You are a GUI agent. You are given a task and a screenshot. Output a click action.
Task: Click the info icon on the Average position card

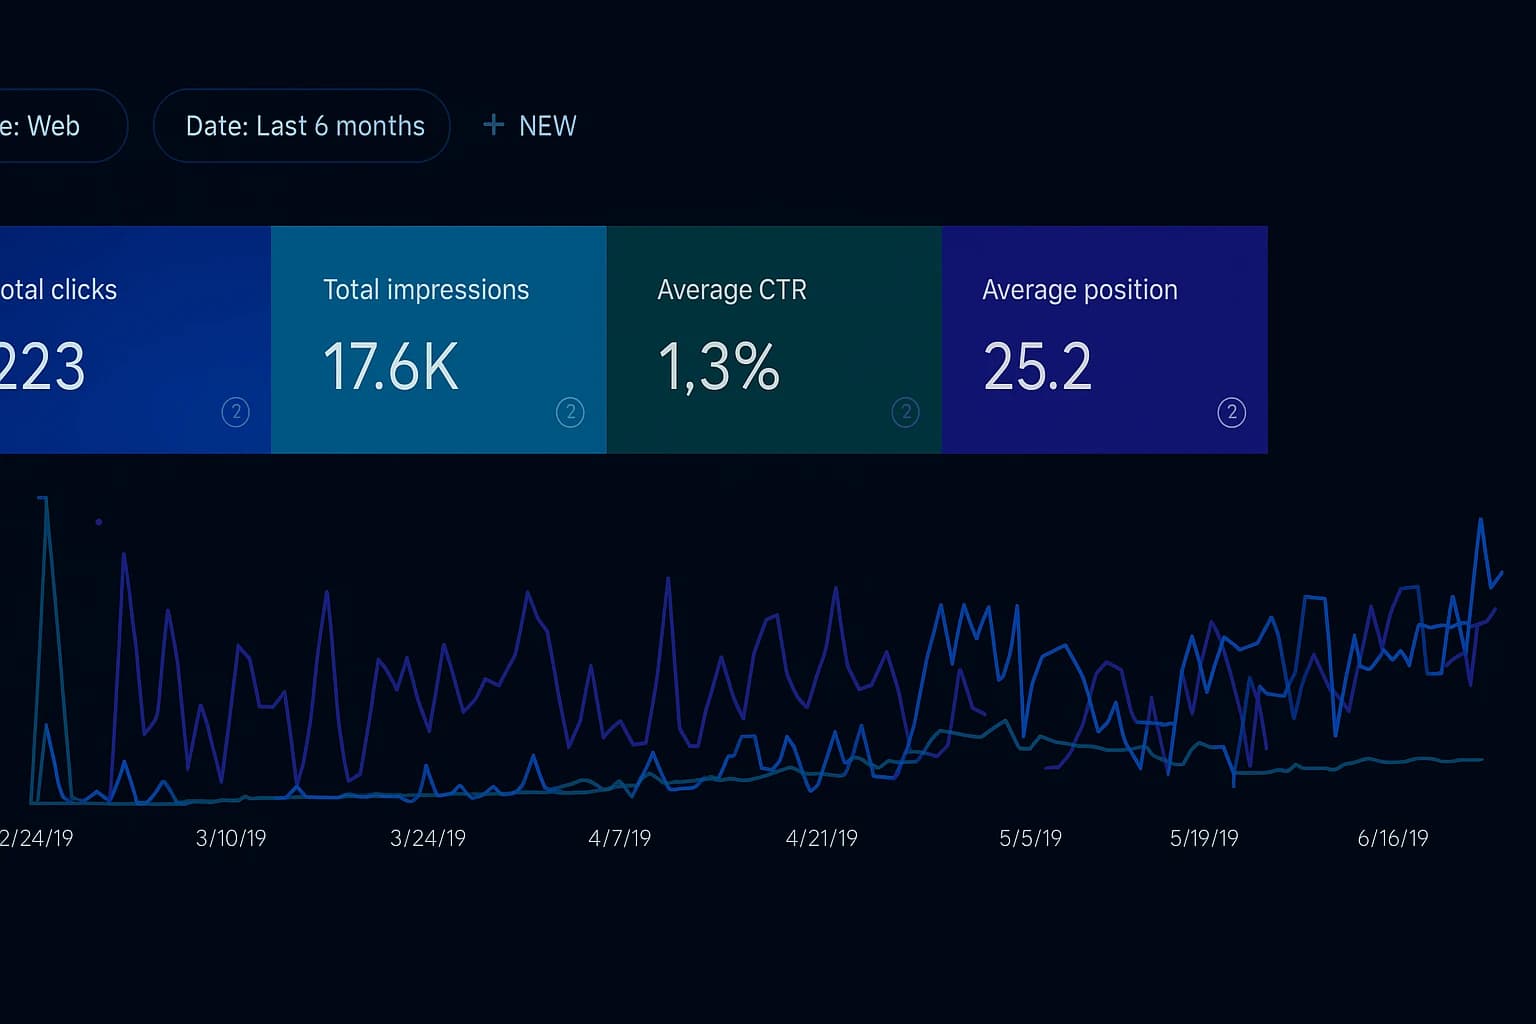pyautogui.click(x=1232, y=412)
